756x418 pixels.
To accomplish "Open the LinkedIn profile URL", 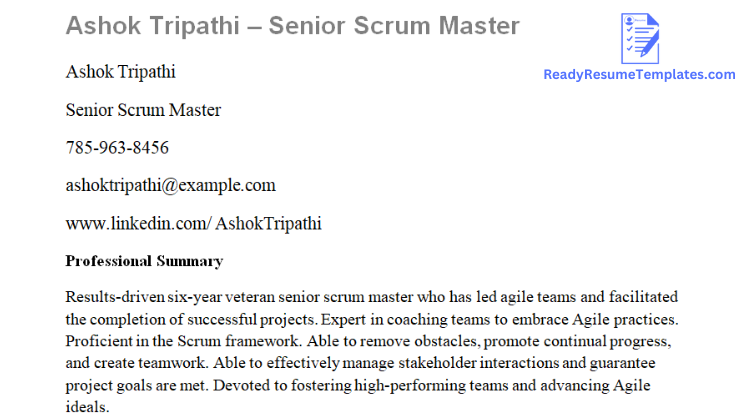I will 193,222.
